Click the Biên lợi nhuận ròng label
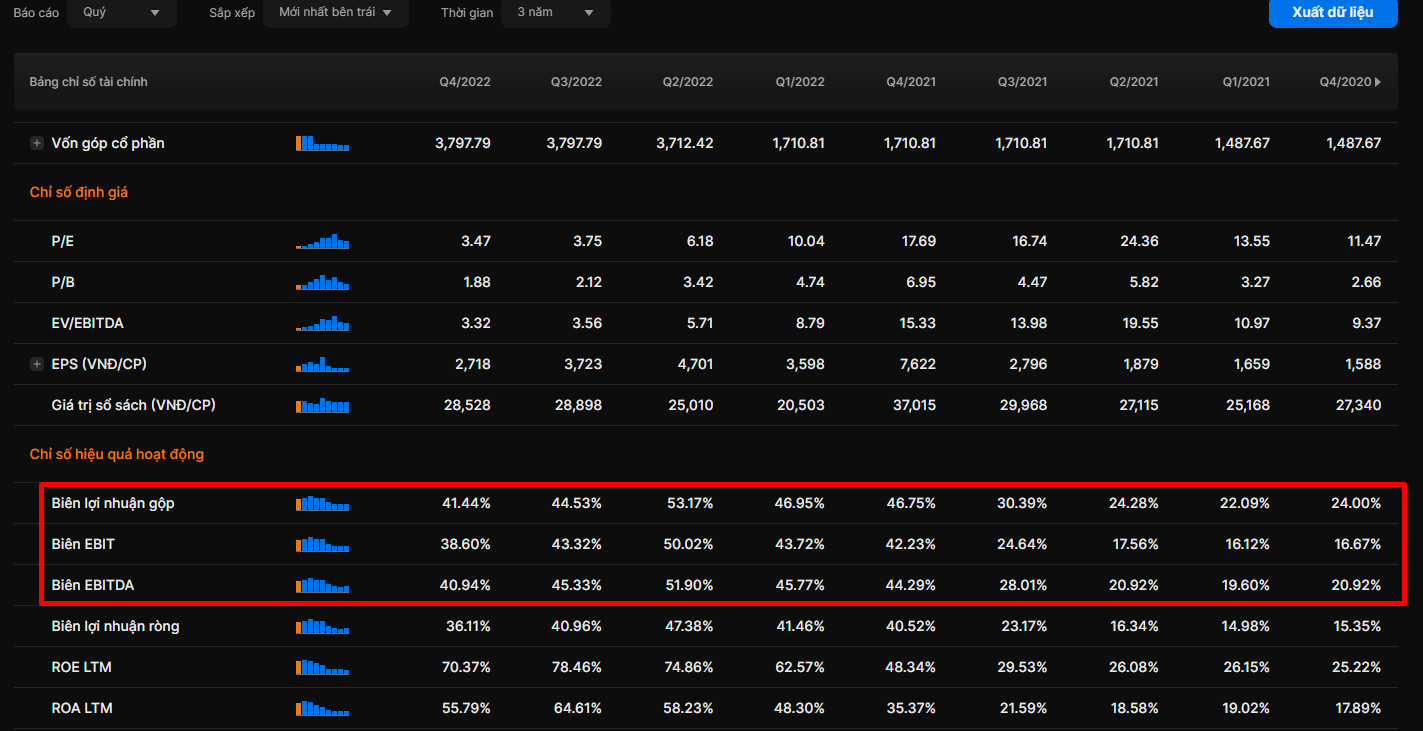1423x731 pixels. point(116,626)
